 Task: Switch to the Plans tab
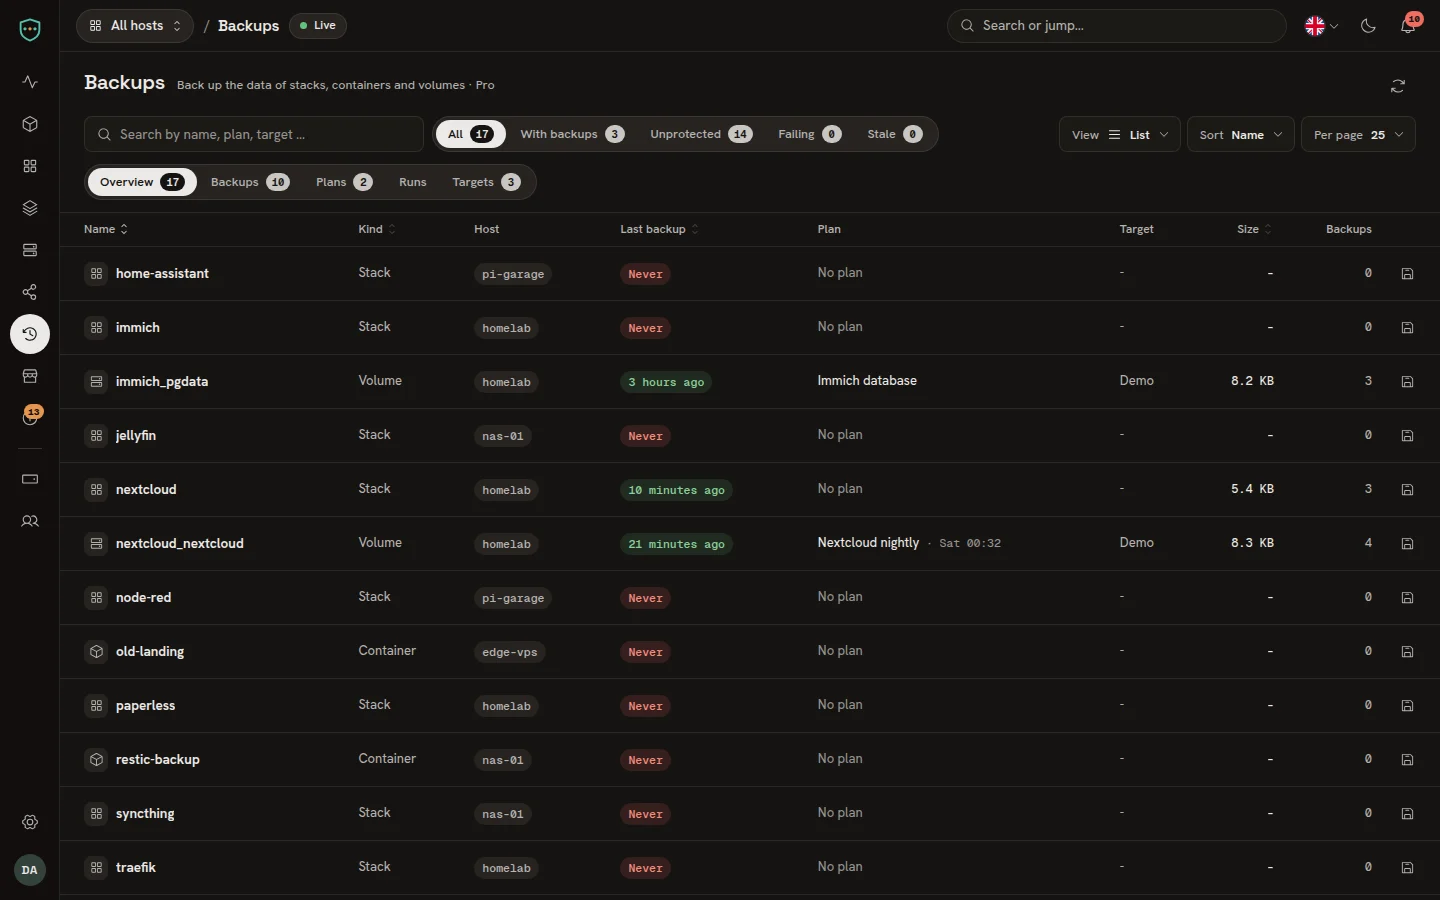[344, 182]
